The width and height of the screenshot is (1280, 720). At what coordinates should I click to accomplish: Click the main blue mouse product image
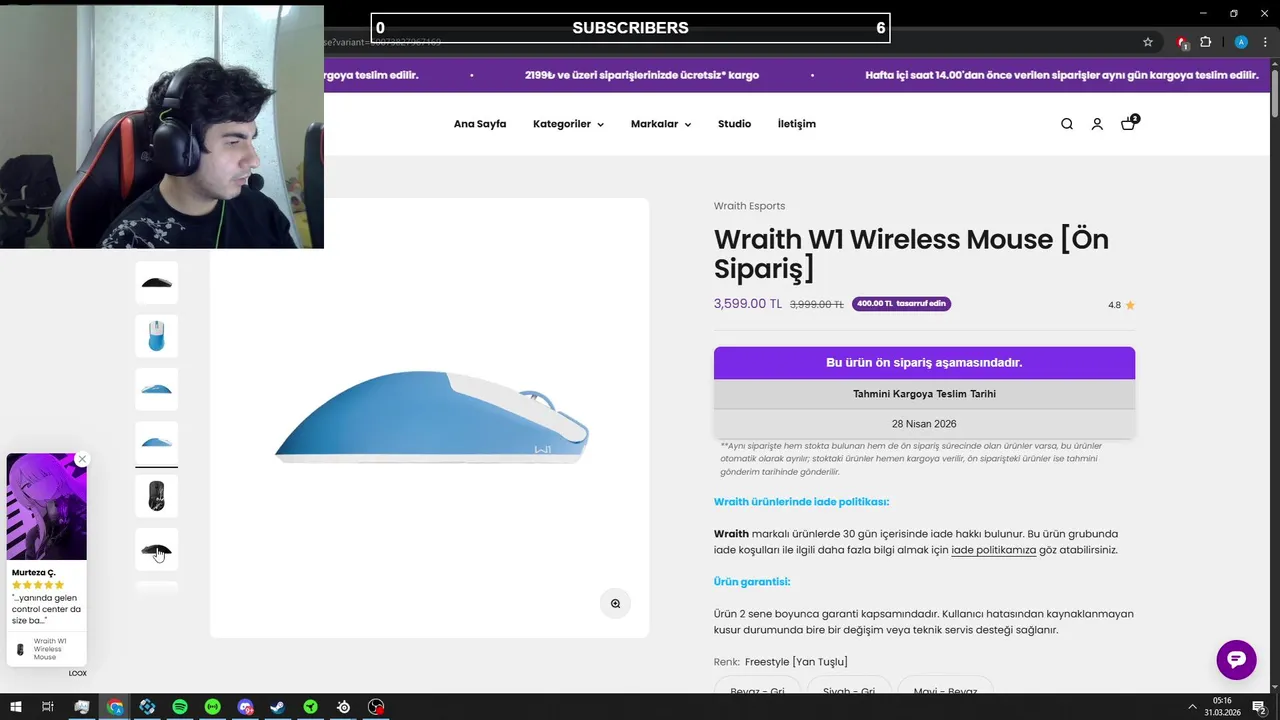tap(430, 417)
